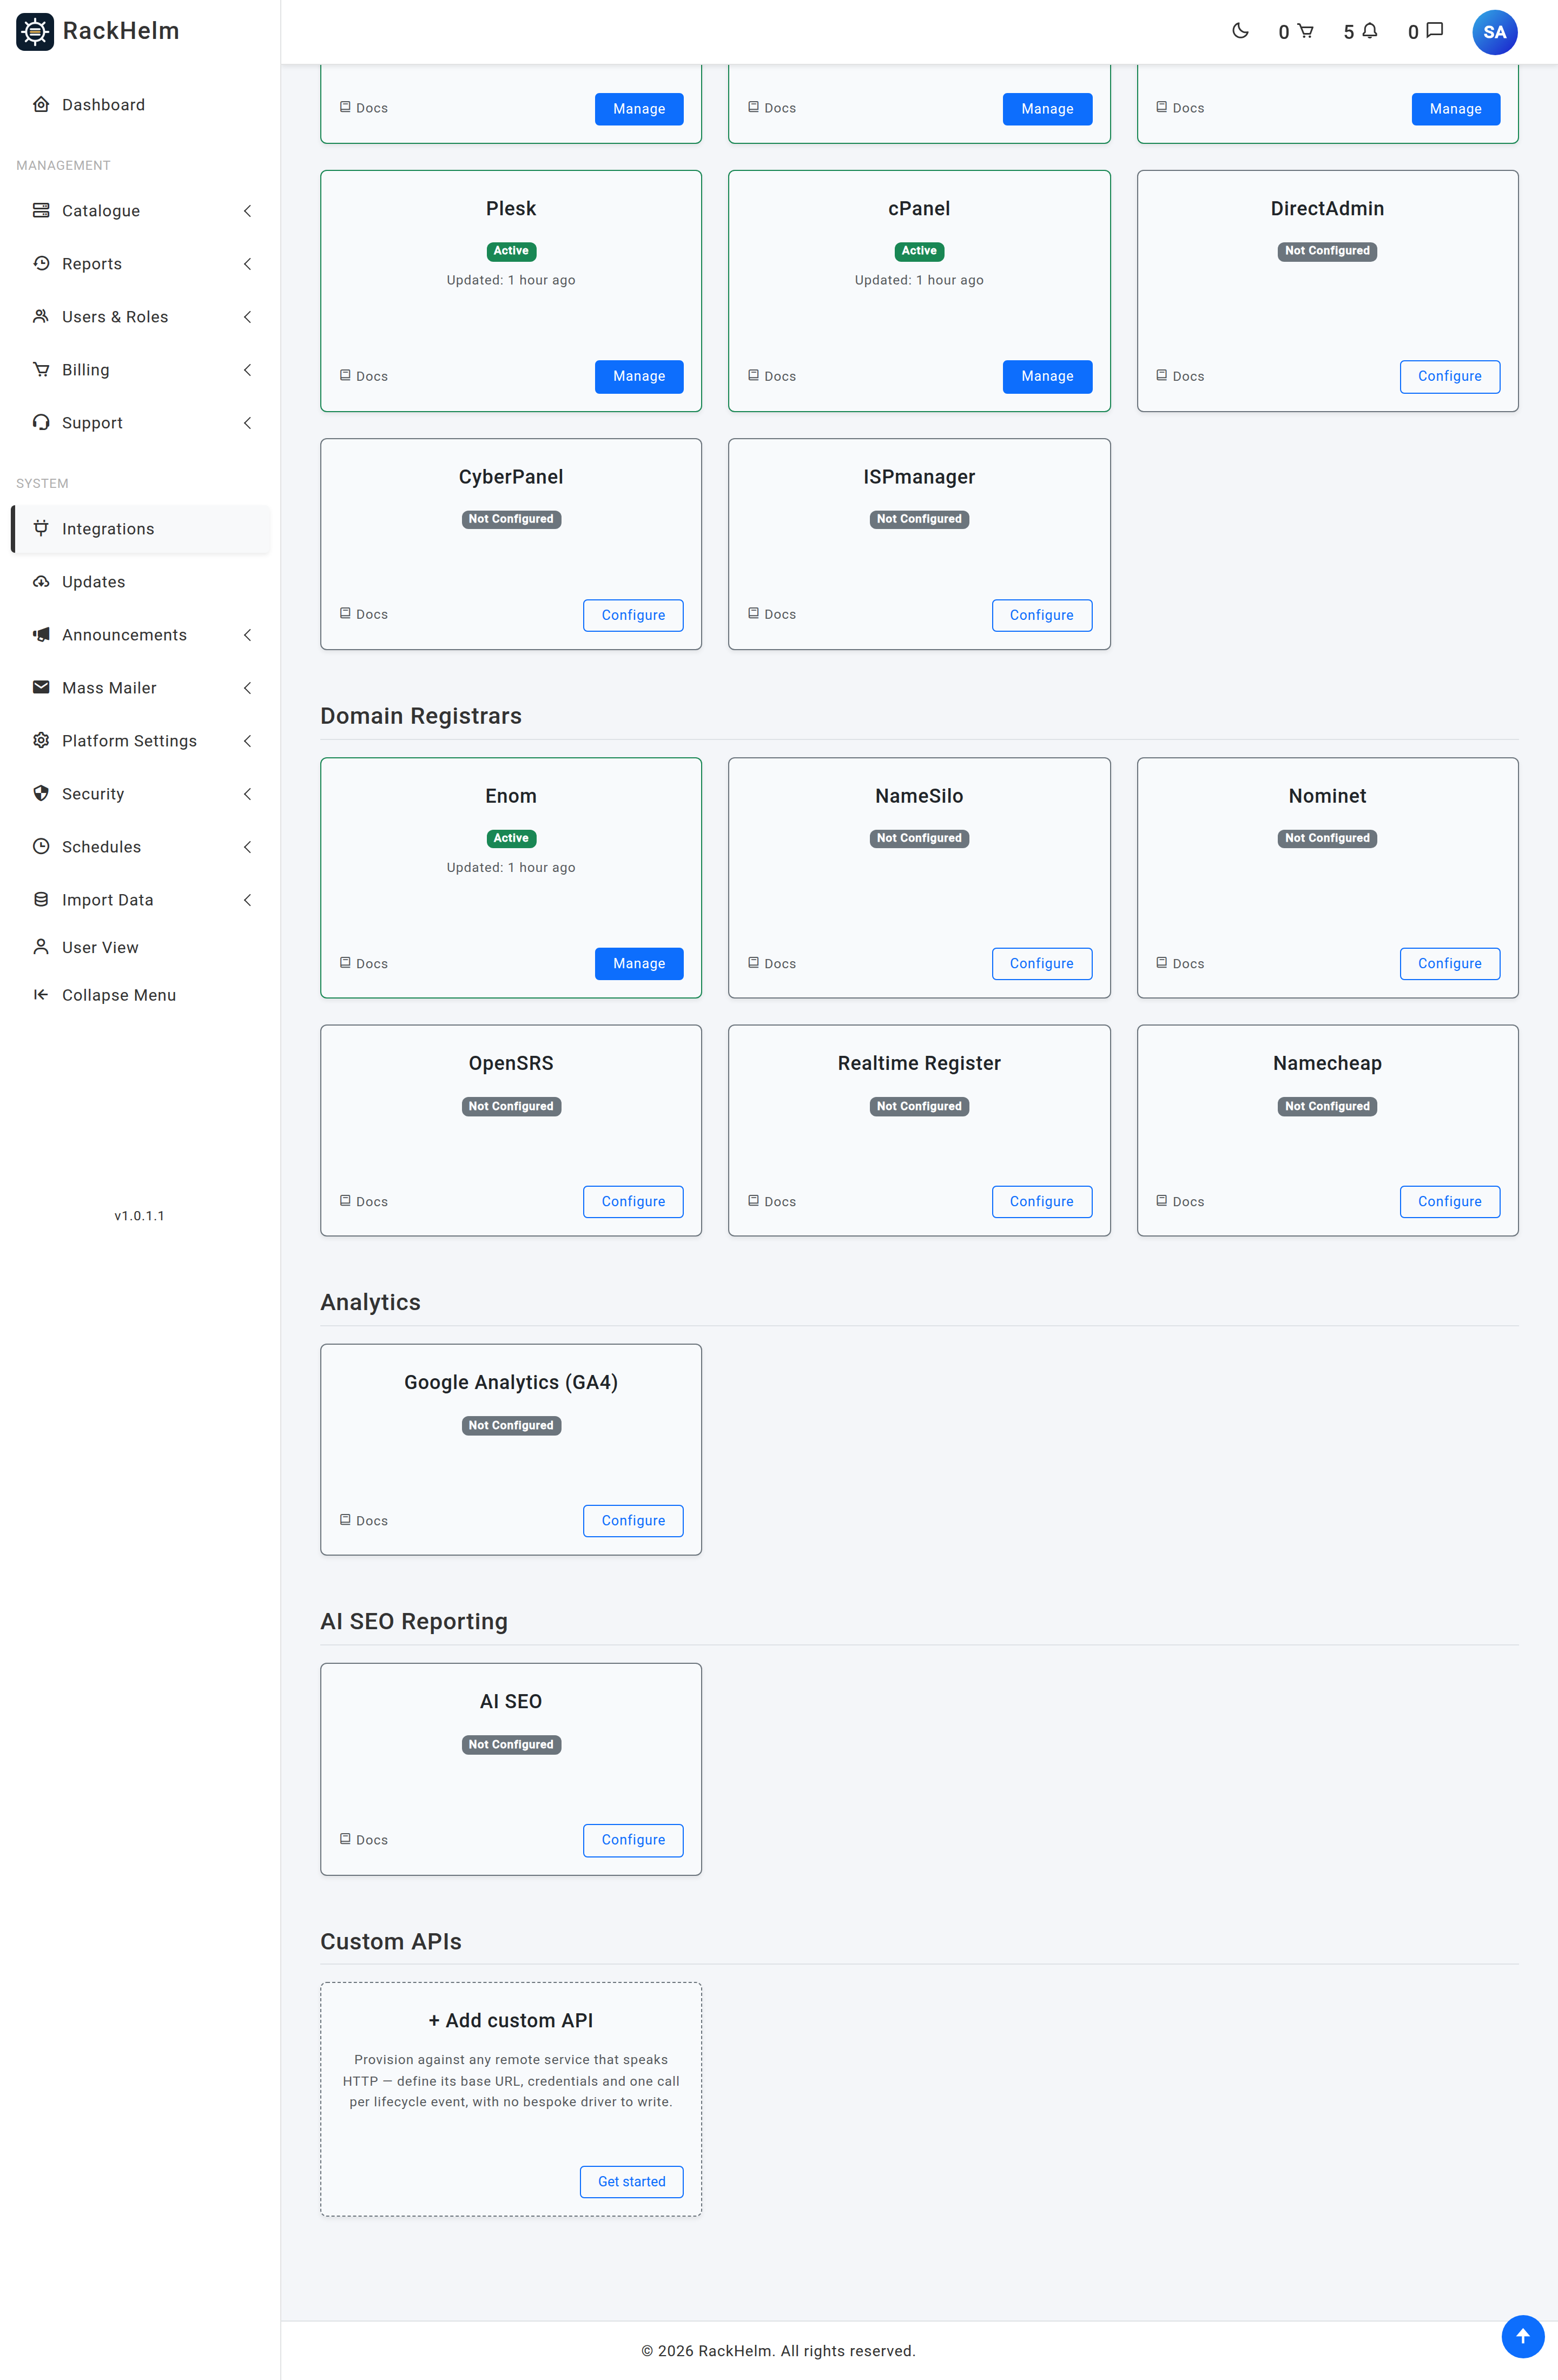Image resolution: width=1558 pixels, height=2380 pixels.
Task: Click the + Add custom API heading
Action: [511, 2020]
